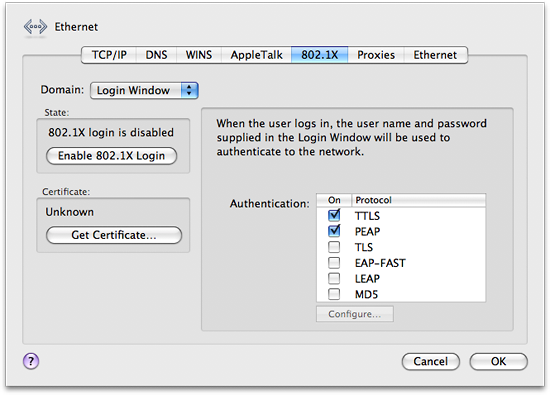Open the help question mark button
The image size is (550, 395).
[x=31, y=361]
